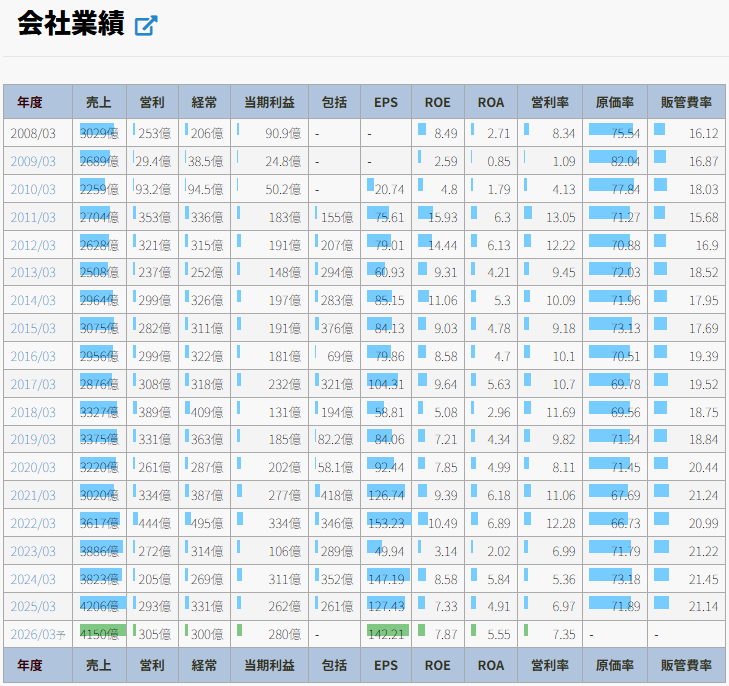Click the 販管費率 top column header

pyautogui.click(x=686, y=102)
